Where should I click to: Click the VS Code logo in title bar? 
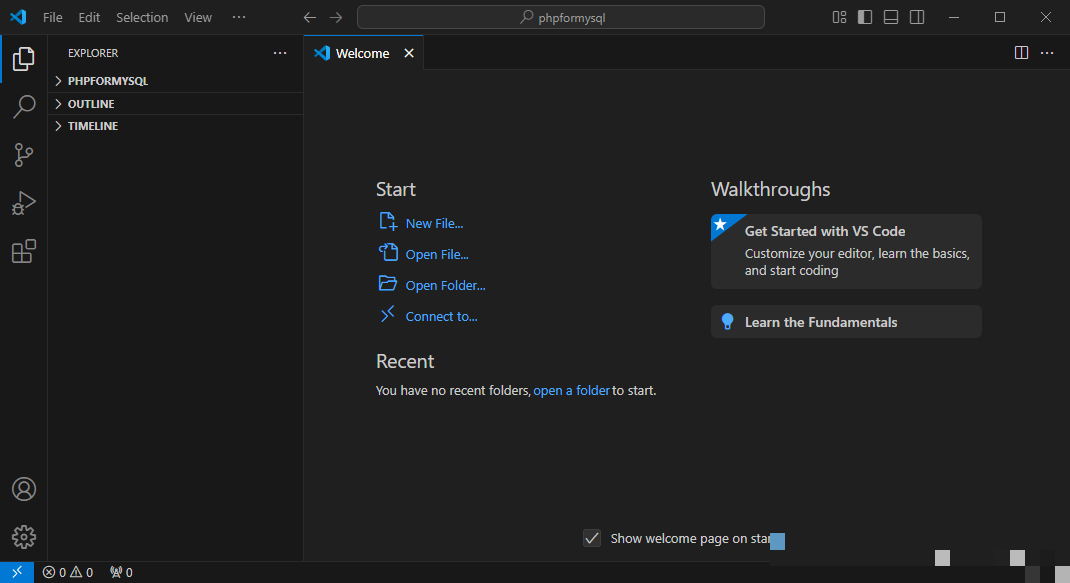point(18,17)
